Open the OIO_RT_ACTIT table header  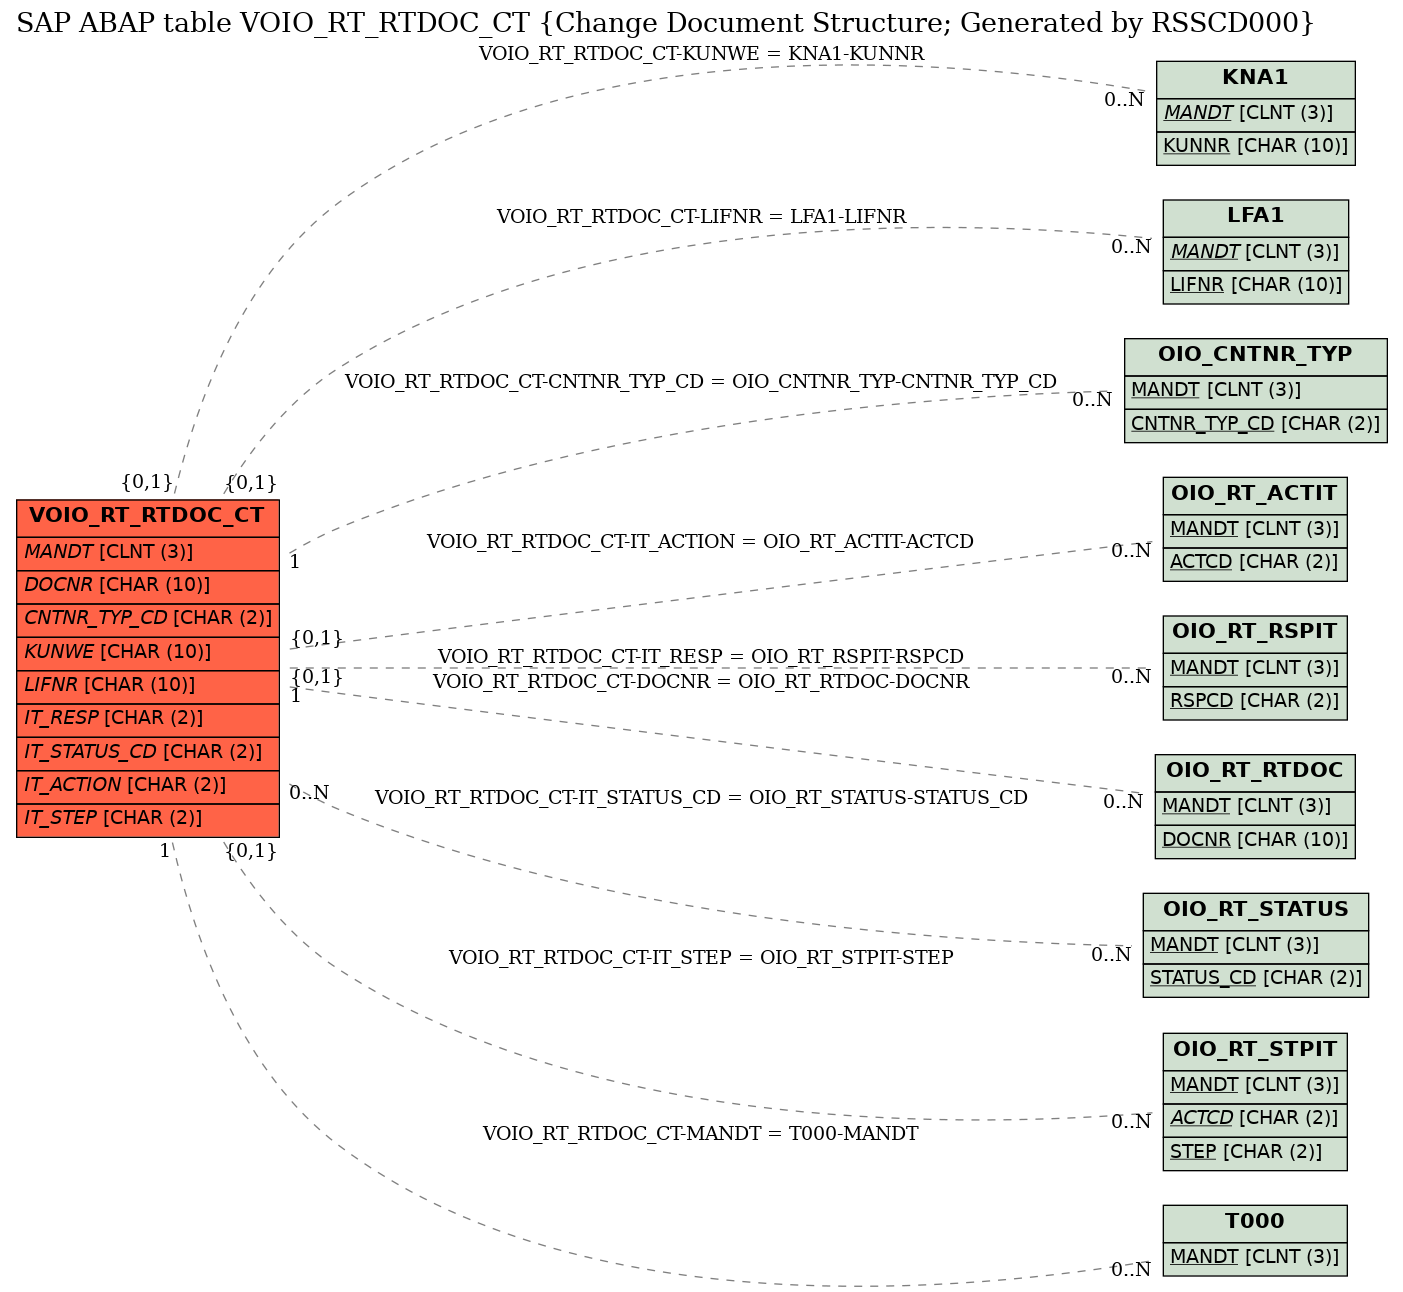[x=1255, y=495]
